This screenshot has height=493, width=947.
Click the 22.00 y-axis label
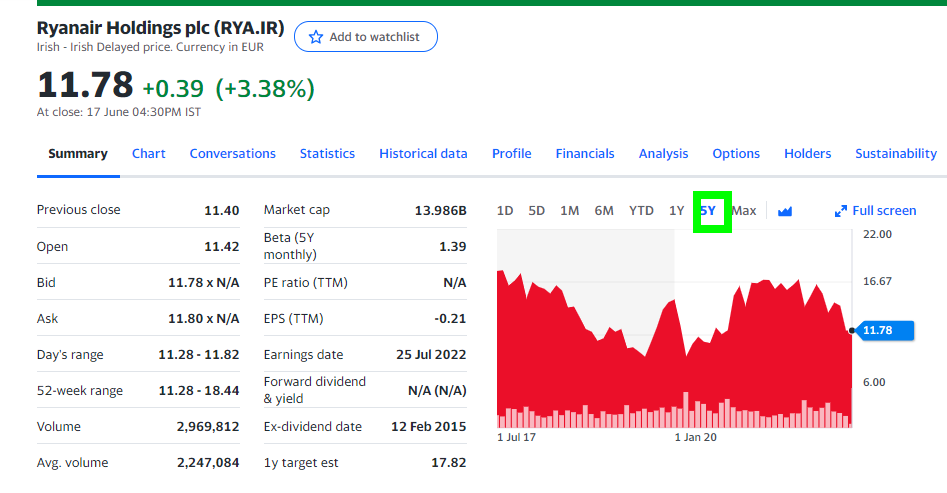tap(877, 234)
